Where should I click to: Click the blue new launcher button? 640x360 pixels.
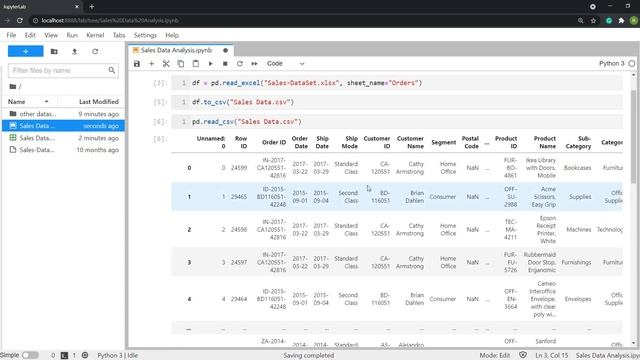[25, 51]
